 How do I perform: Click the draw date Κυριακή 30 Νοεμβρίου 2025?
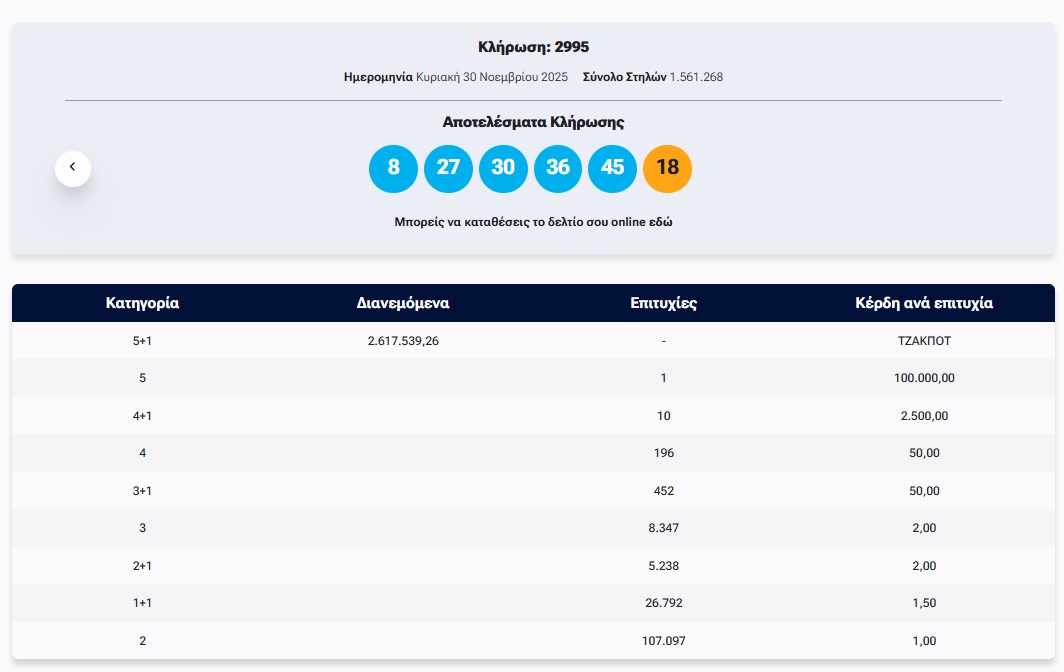click(x=492, y=77)
